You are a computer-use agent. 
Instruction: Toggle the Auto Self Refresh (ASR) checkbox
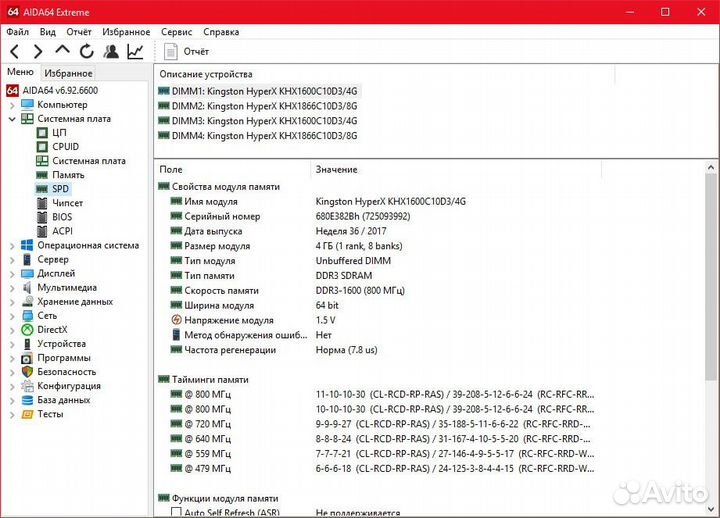tap(176, 512)
